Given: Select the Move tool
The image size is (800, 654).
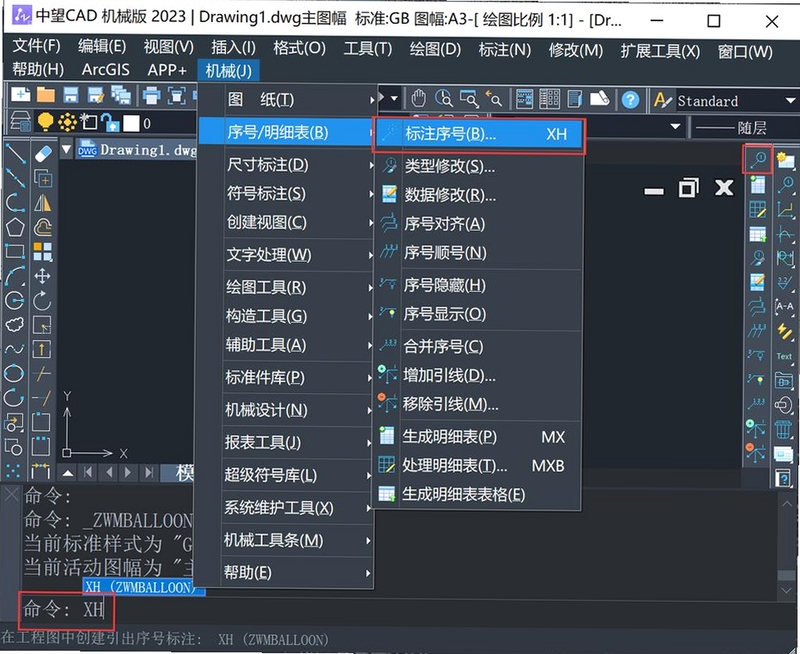Looking at the screenshot, I should point(42,276).
